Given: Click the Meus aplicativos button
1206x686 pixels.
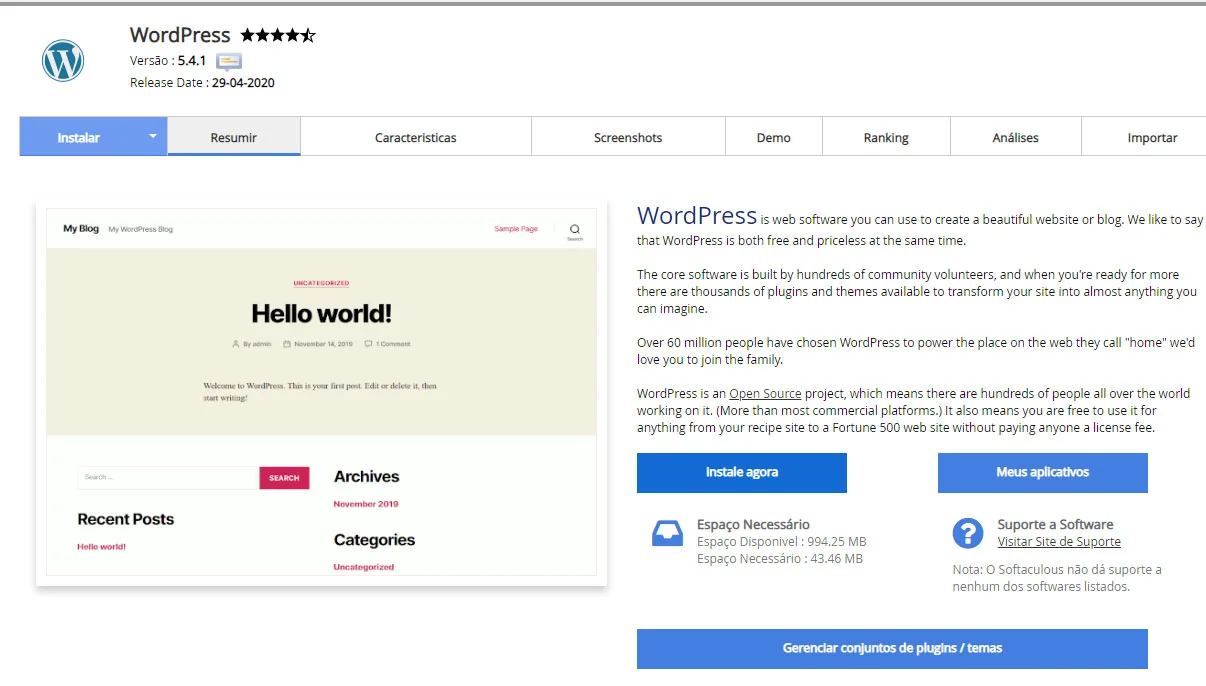Looking at the screenshot, I should tap(1042, 472).
